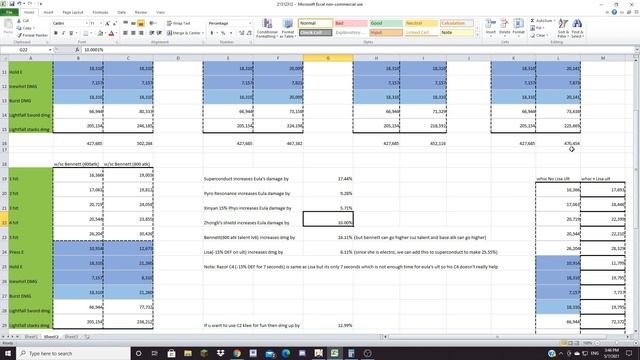Decrease the font size

[x=115, y=23]
